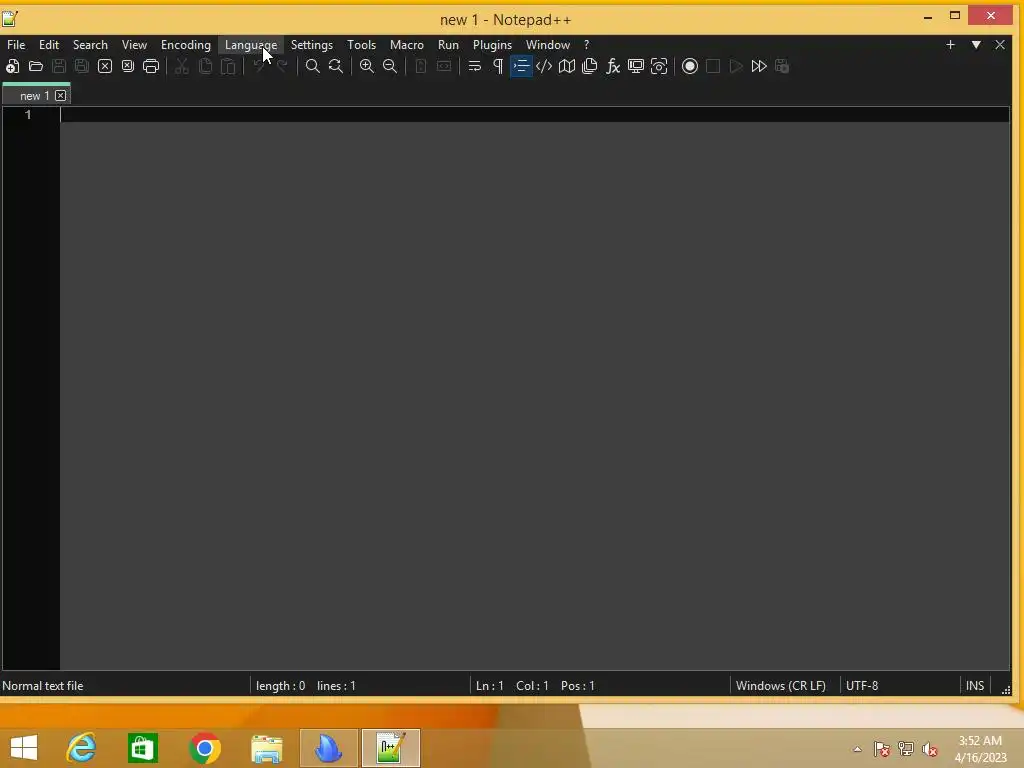Click the Close file toolbar icon
This screenshot has height=768, width=1024.
pos(104,66)
